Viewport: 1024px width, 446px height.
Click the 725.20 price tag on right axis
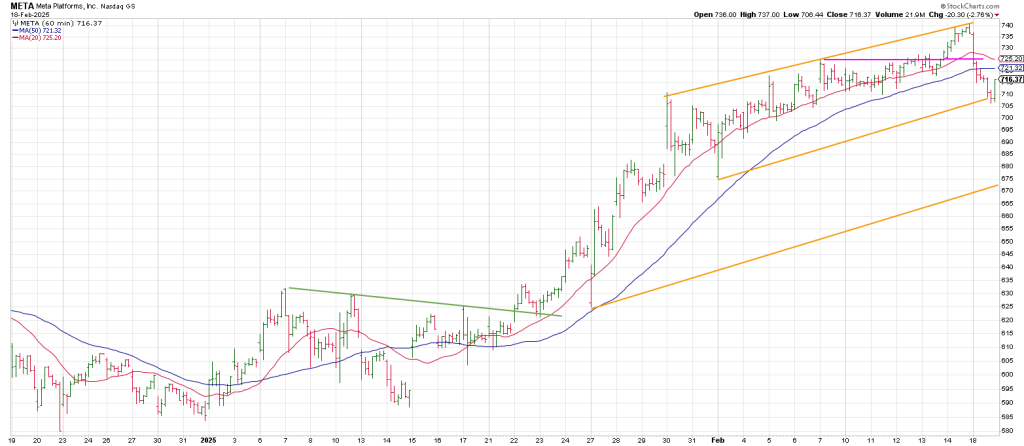(1011, 59)
